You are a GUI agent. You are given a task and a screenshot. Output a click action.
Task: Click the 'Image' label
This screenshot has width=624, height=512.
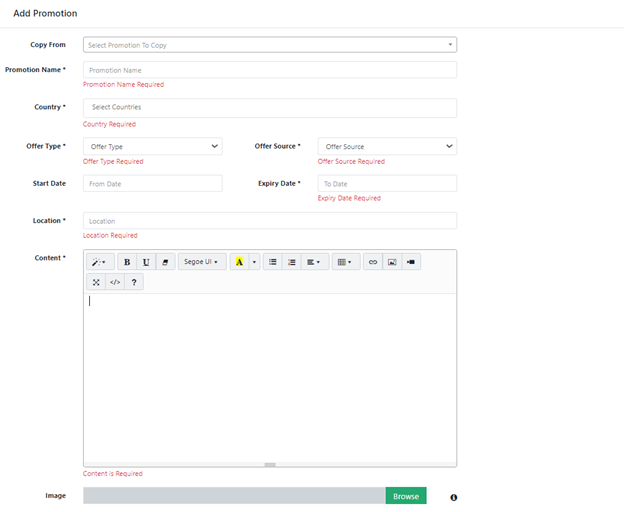pyautogui.click(x=56, y=496)
